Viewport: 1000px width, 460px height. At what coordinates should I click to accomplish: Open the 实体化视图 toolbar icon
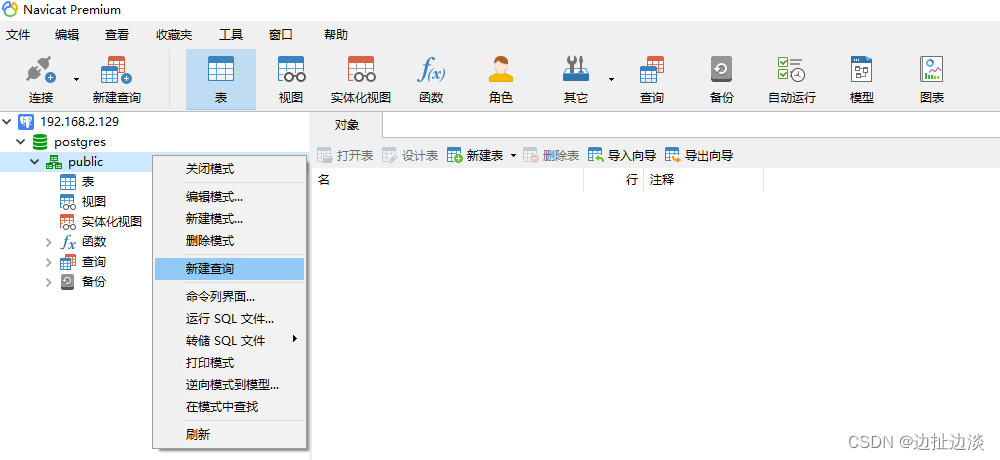click(360, 78)
